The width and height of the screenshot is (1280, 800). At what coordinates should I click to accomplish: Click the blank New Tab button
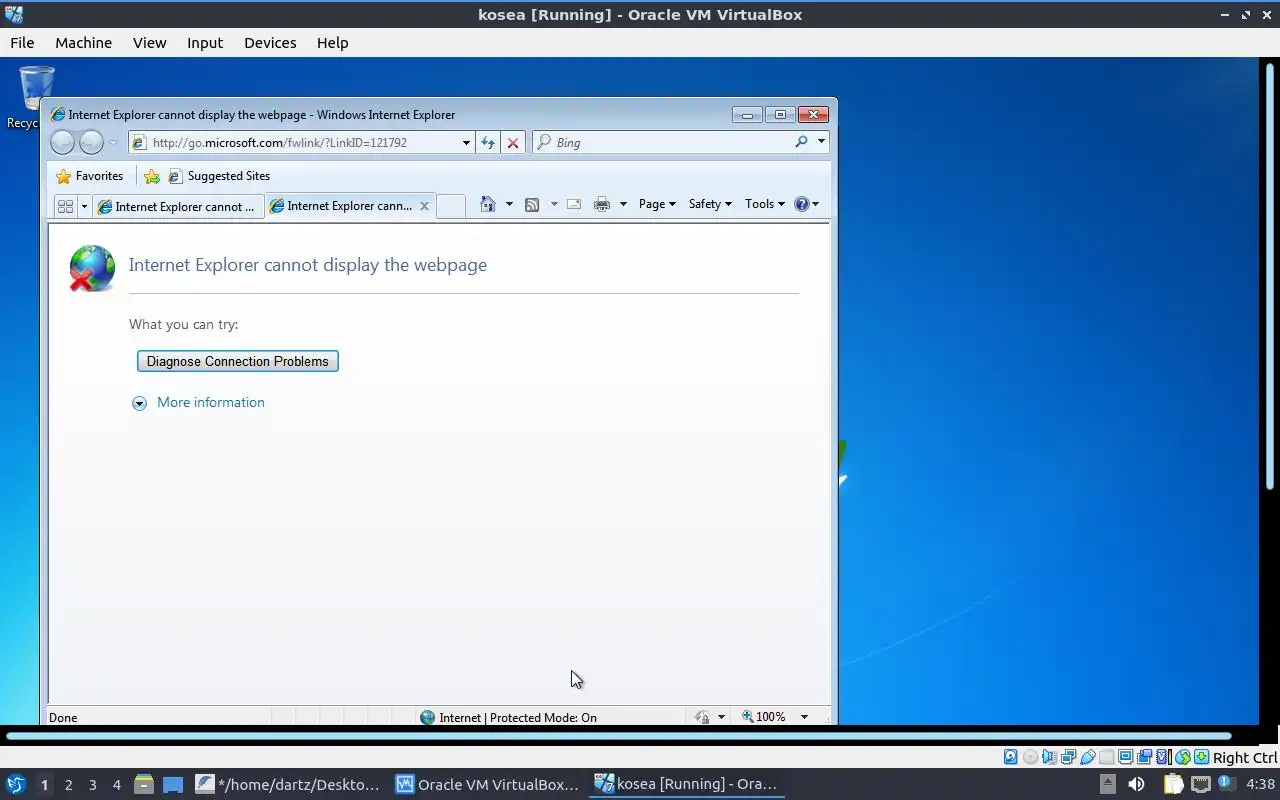tap(451, 206)
